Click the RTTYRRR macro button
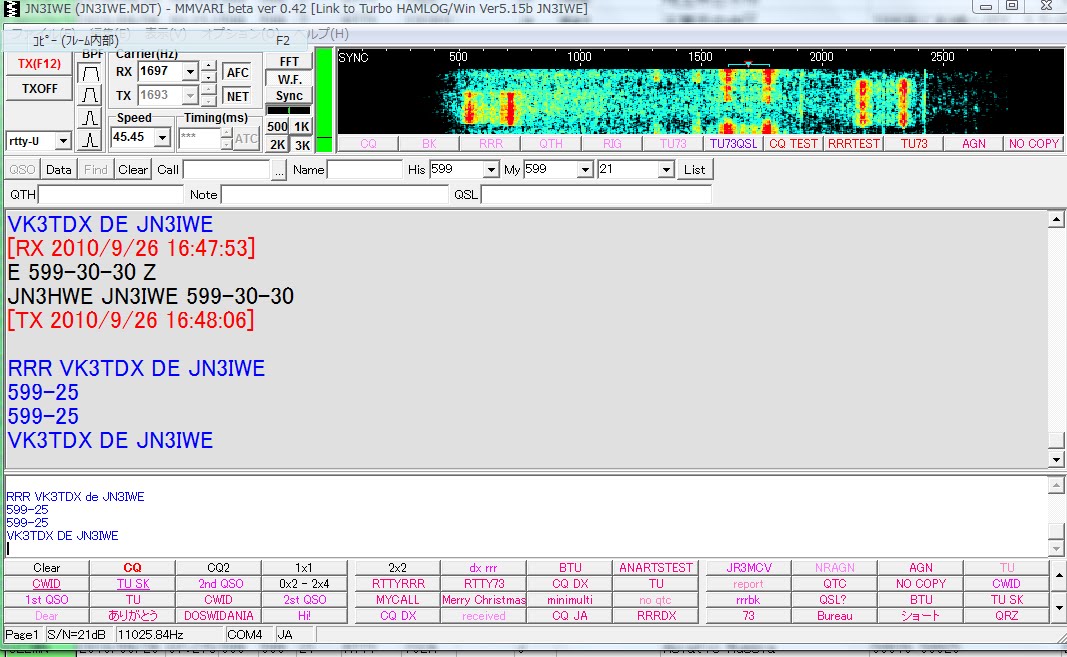This screenshot has height=657, width=1067. click(x=397, y=584)
